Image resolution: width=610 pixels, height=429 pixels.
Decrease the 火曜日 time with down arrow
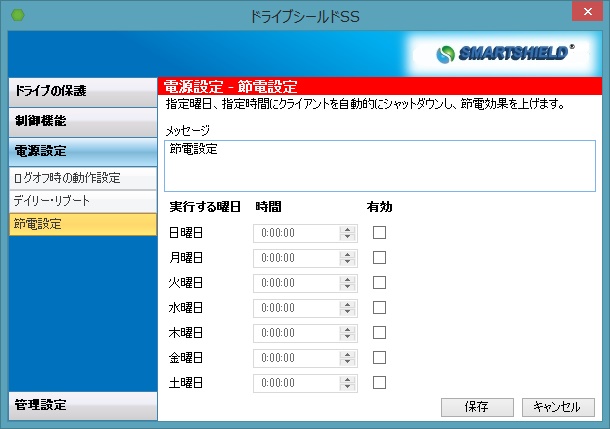[x=348, y=287]
